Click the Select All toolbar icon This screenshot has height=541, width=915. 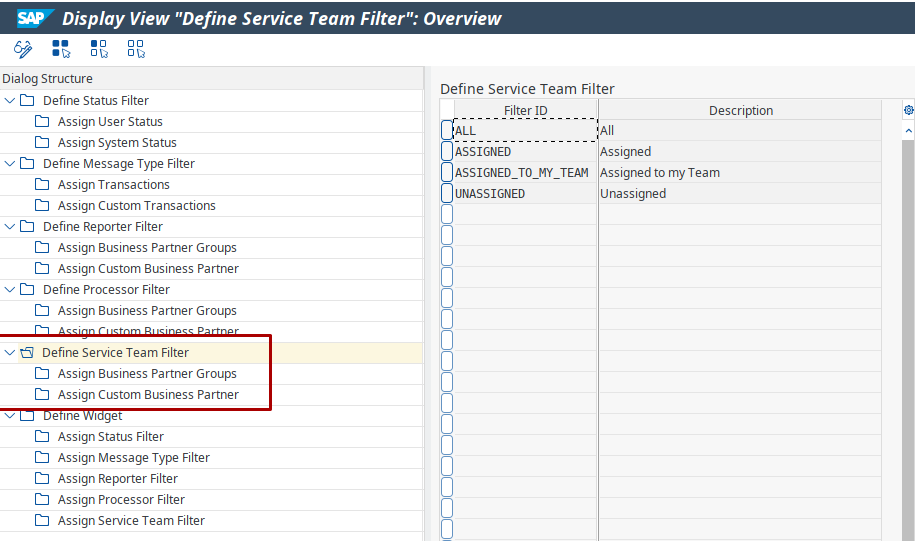61,49
